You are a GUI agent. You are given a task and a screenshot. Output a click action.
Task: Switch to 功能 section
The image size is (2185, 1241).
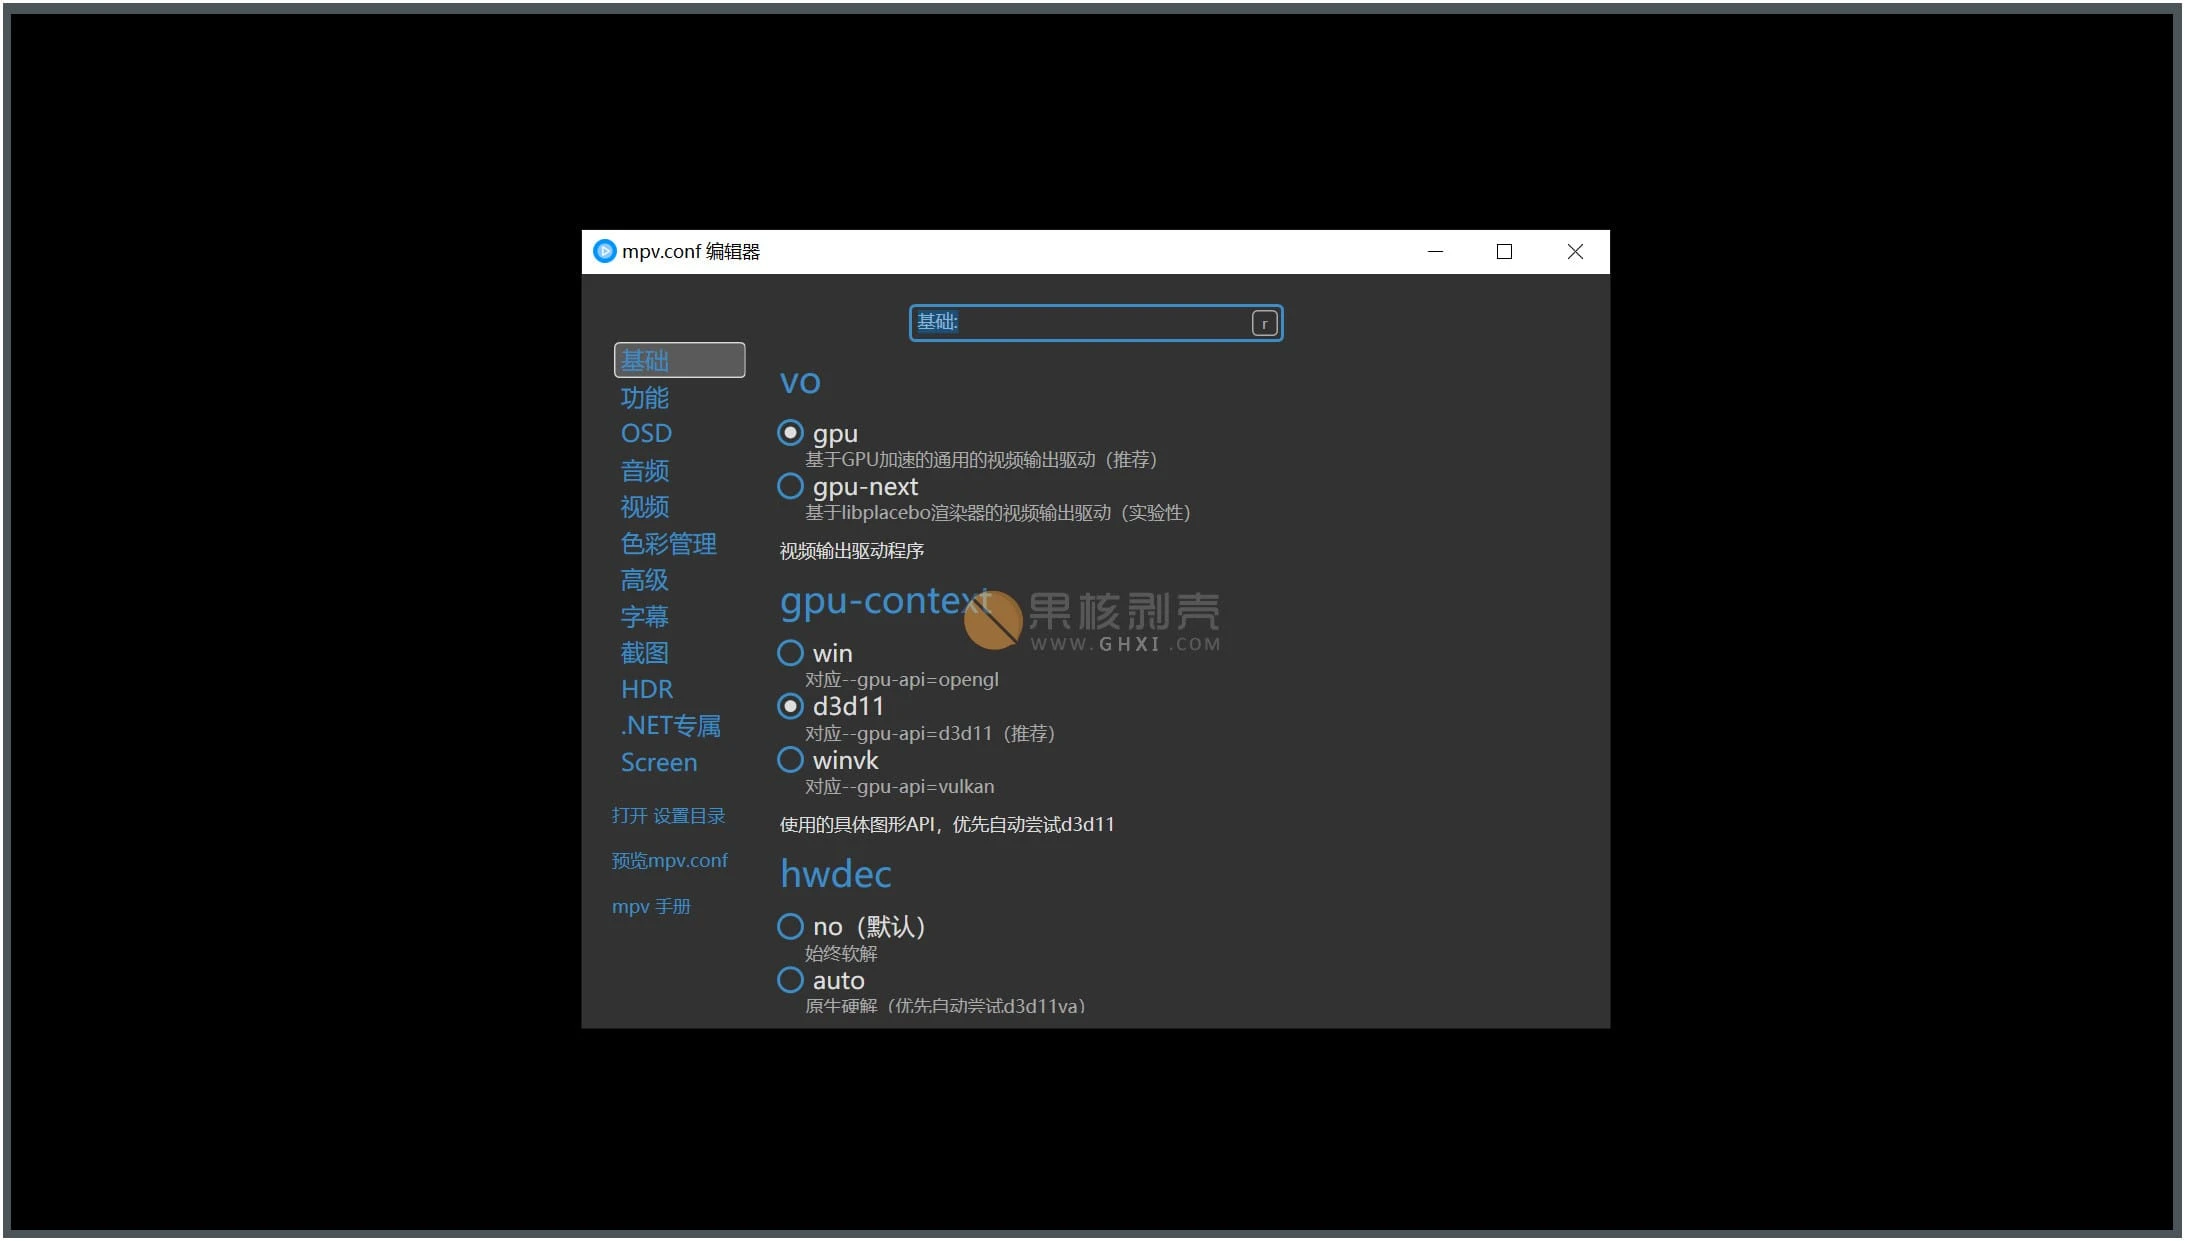pyautogui.click(x=643, y=397)
